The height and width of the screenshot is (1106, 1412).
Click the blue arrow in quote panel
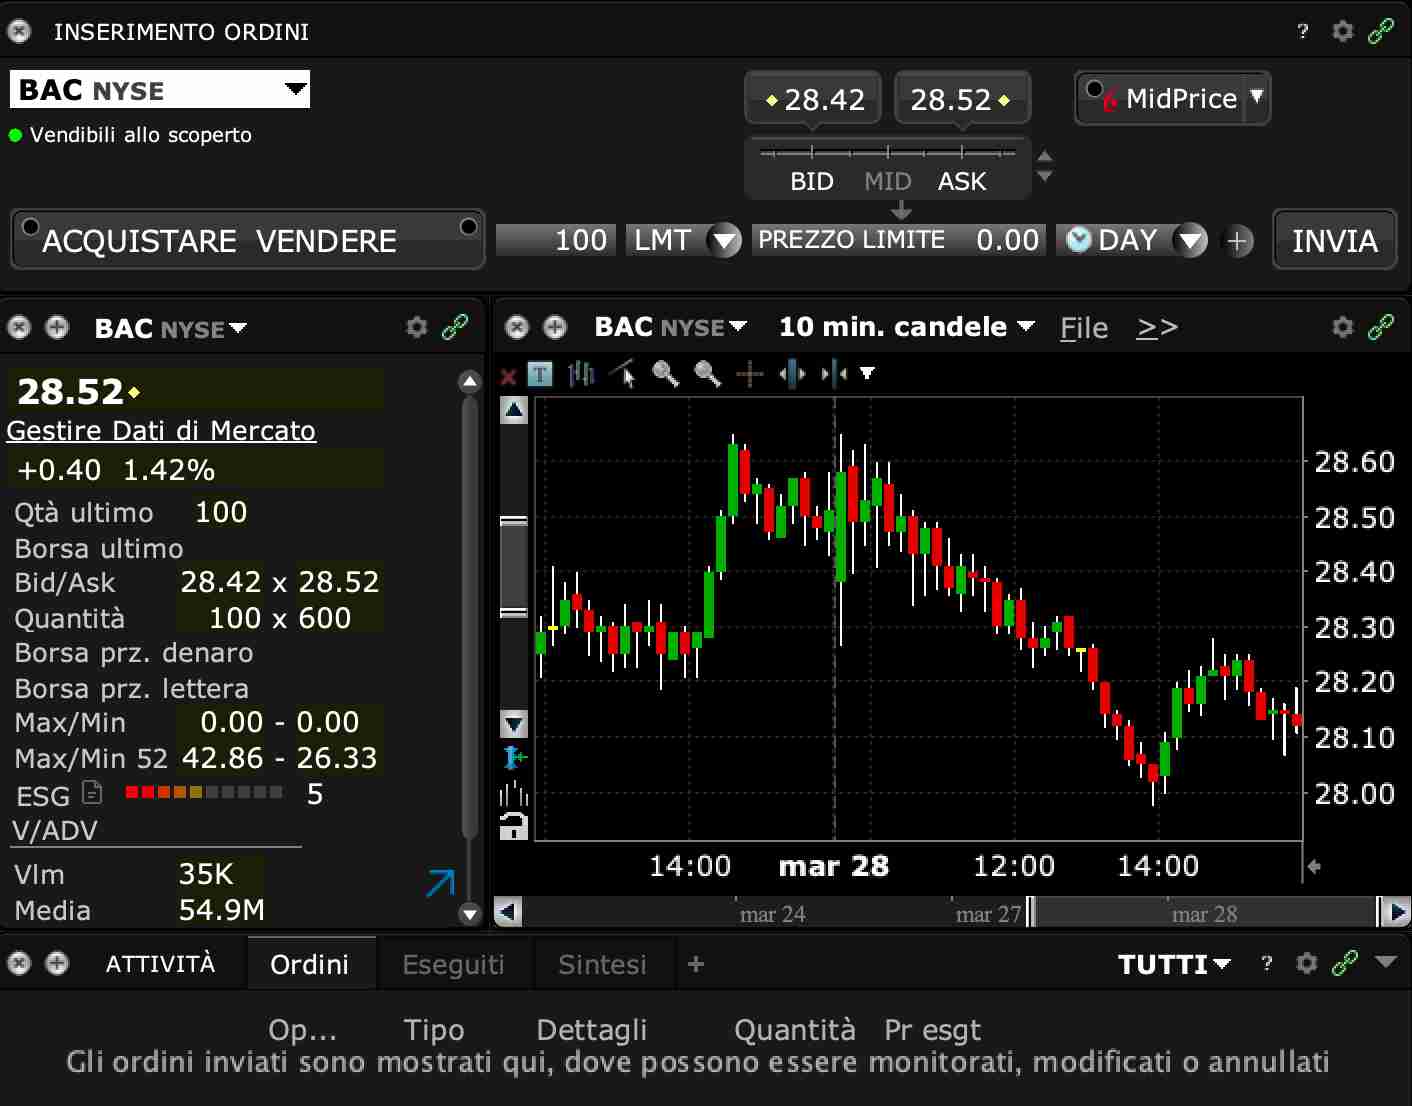pyautogui.click(x=440, y=883)
